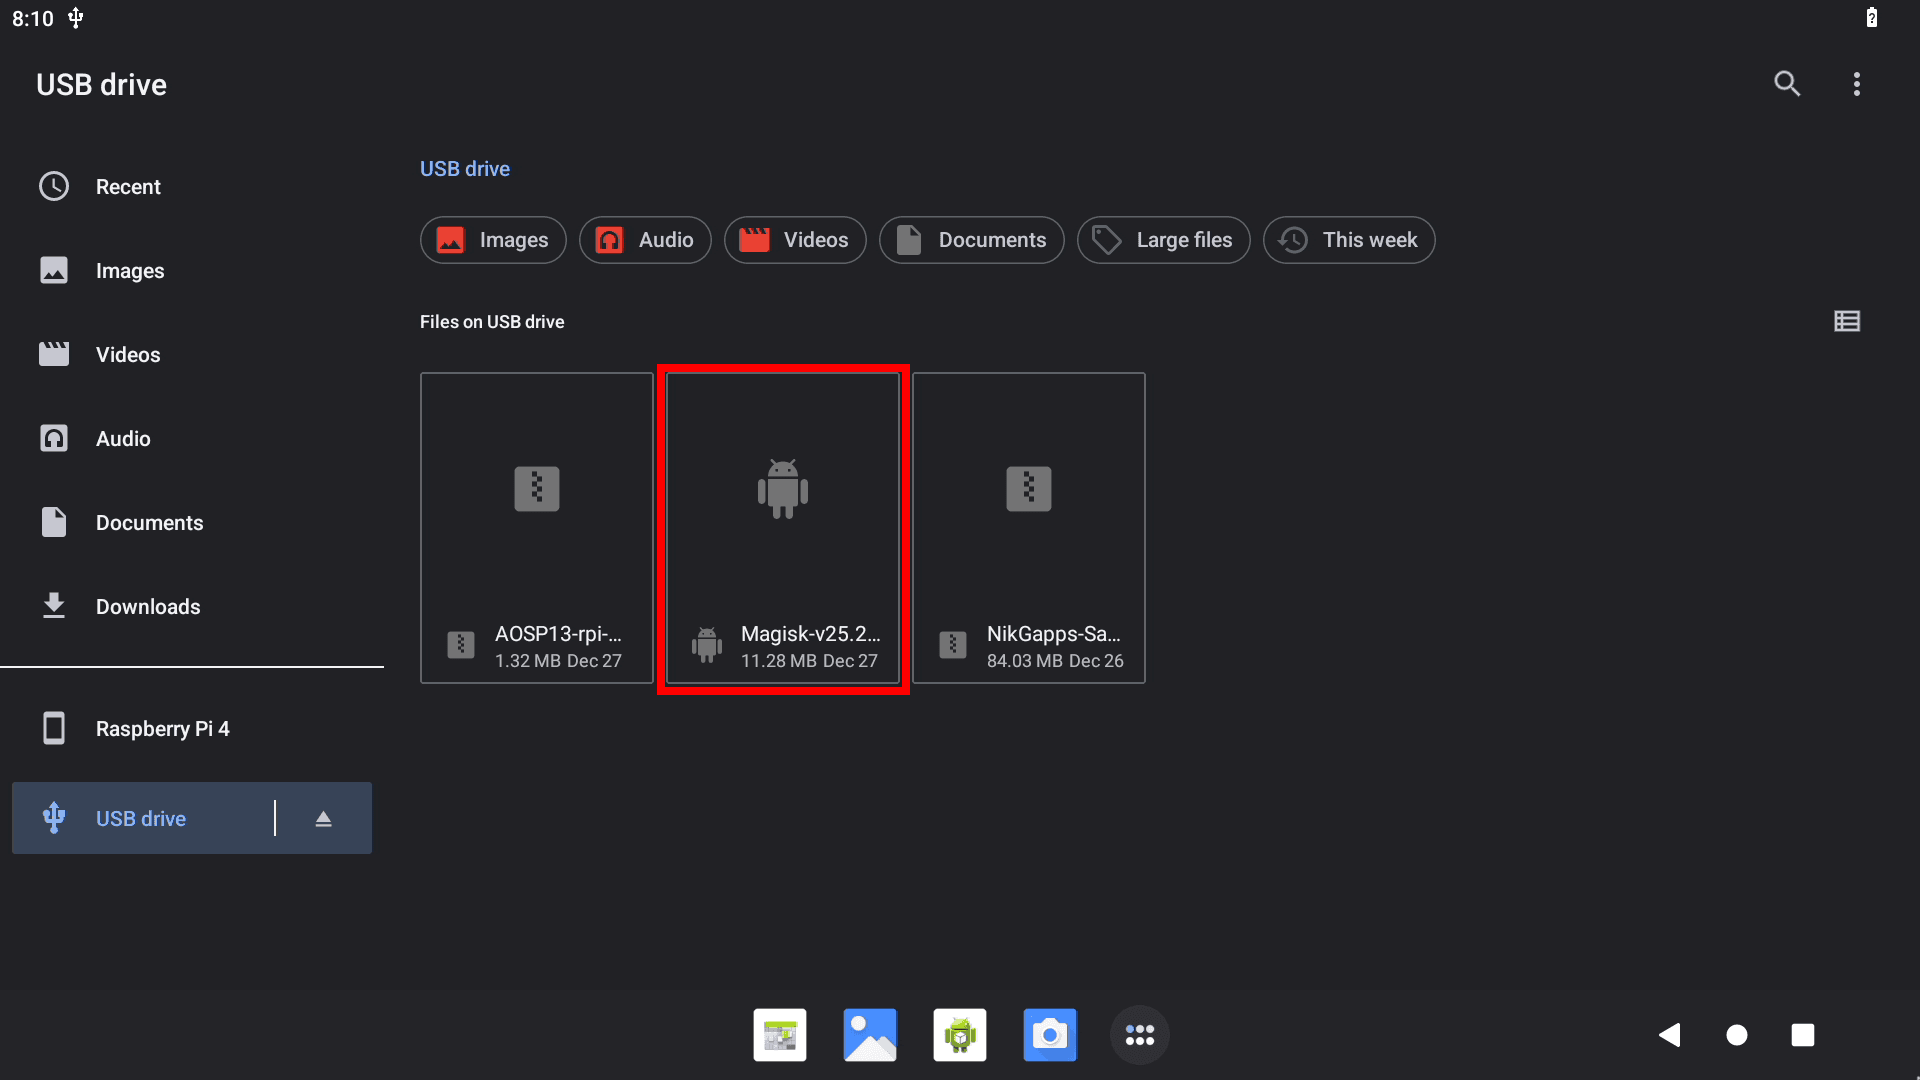Launch the first taskbar app with the grid icon
Viewport: 1920px width, 1080px height.
point(780,1035)
